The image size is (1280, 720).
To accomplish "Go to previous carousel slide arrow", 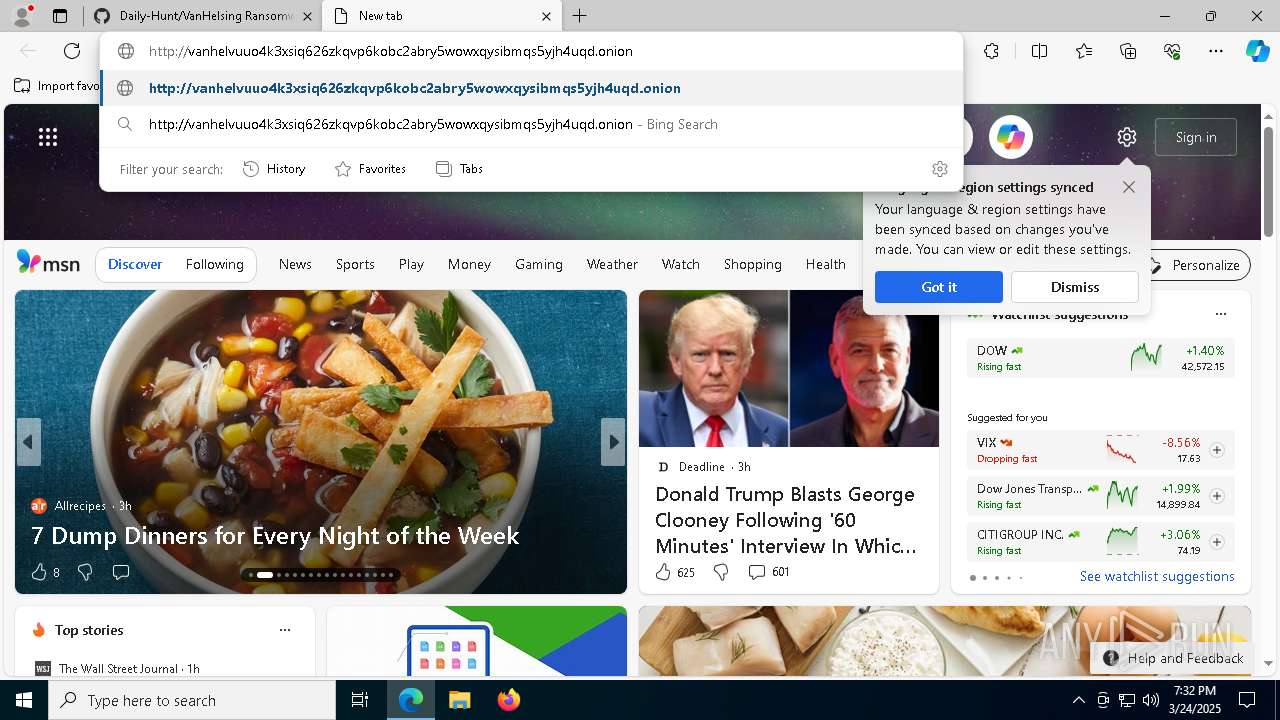I will [28, 442].
